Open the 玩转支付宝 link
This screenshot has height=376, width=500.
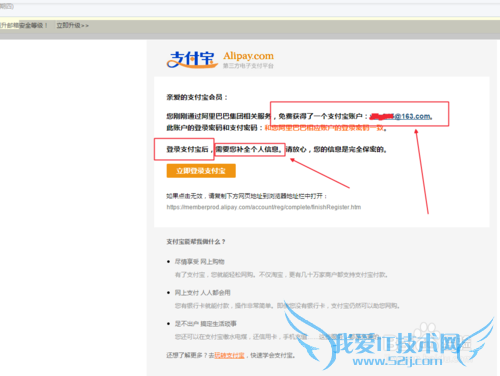tap(229, 355)
